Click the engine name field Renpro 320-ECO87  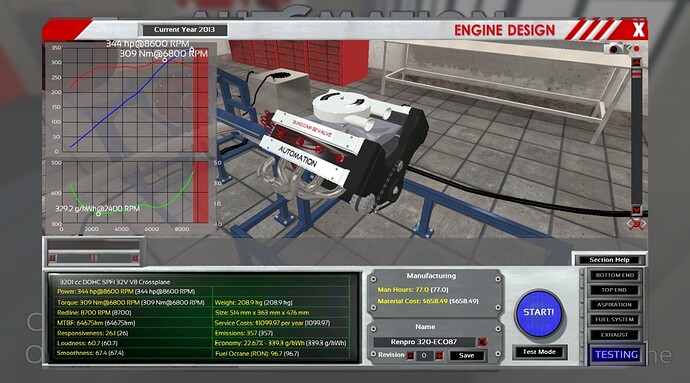click(x=424, y=342)
